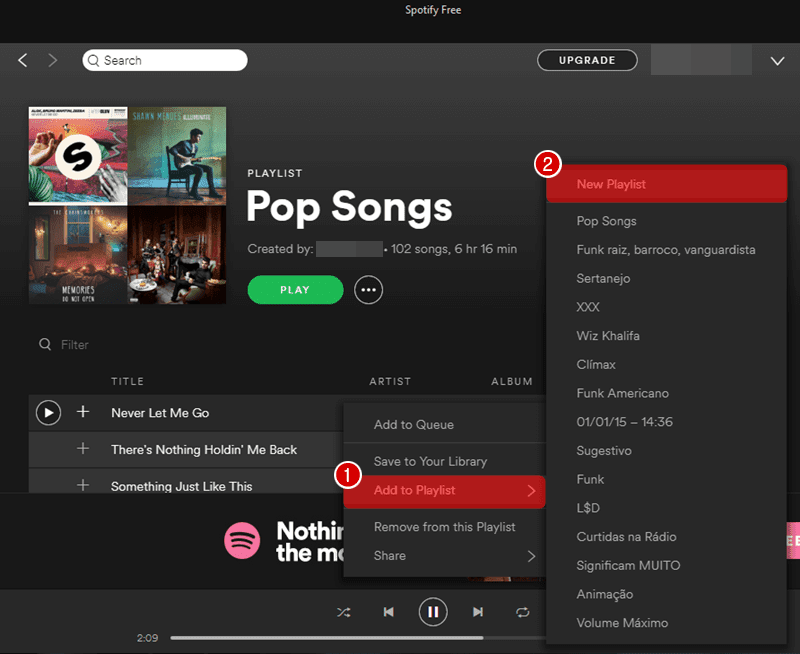Click the plus icon on There's Nothing Holdin' Me Back
Viewport: 800px width, 654px height.
[84, 449]
